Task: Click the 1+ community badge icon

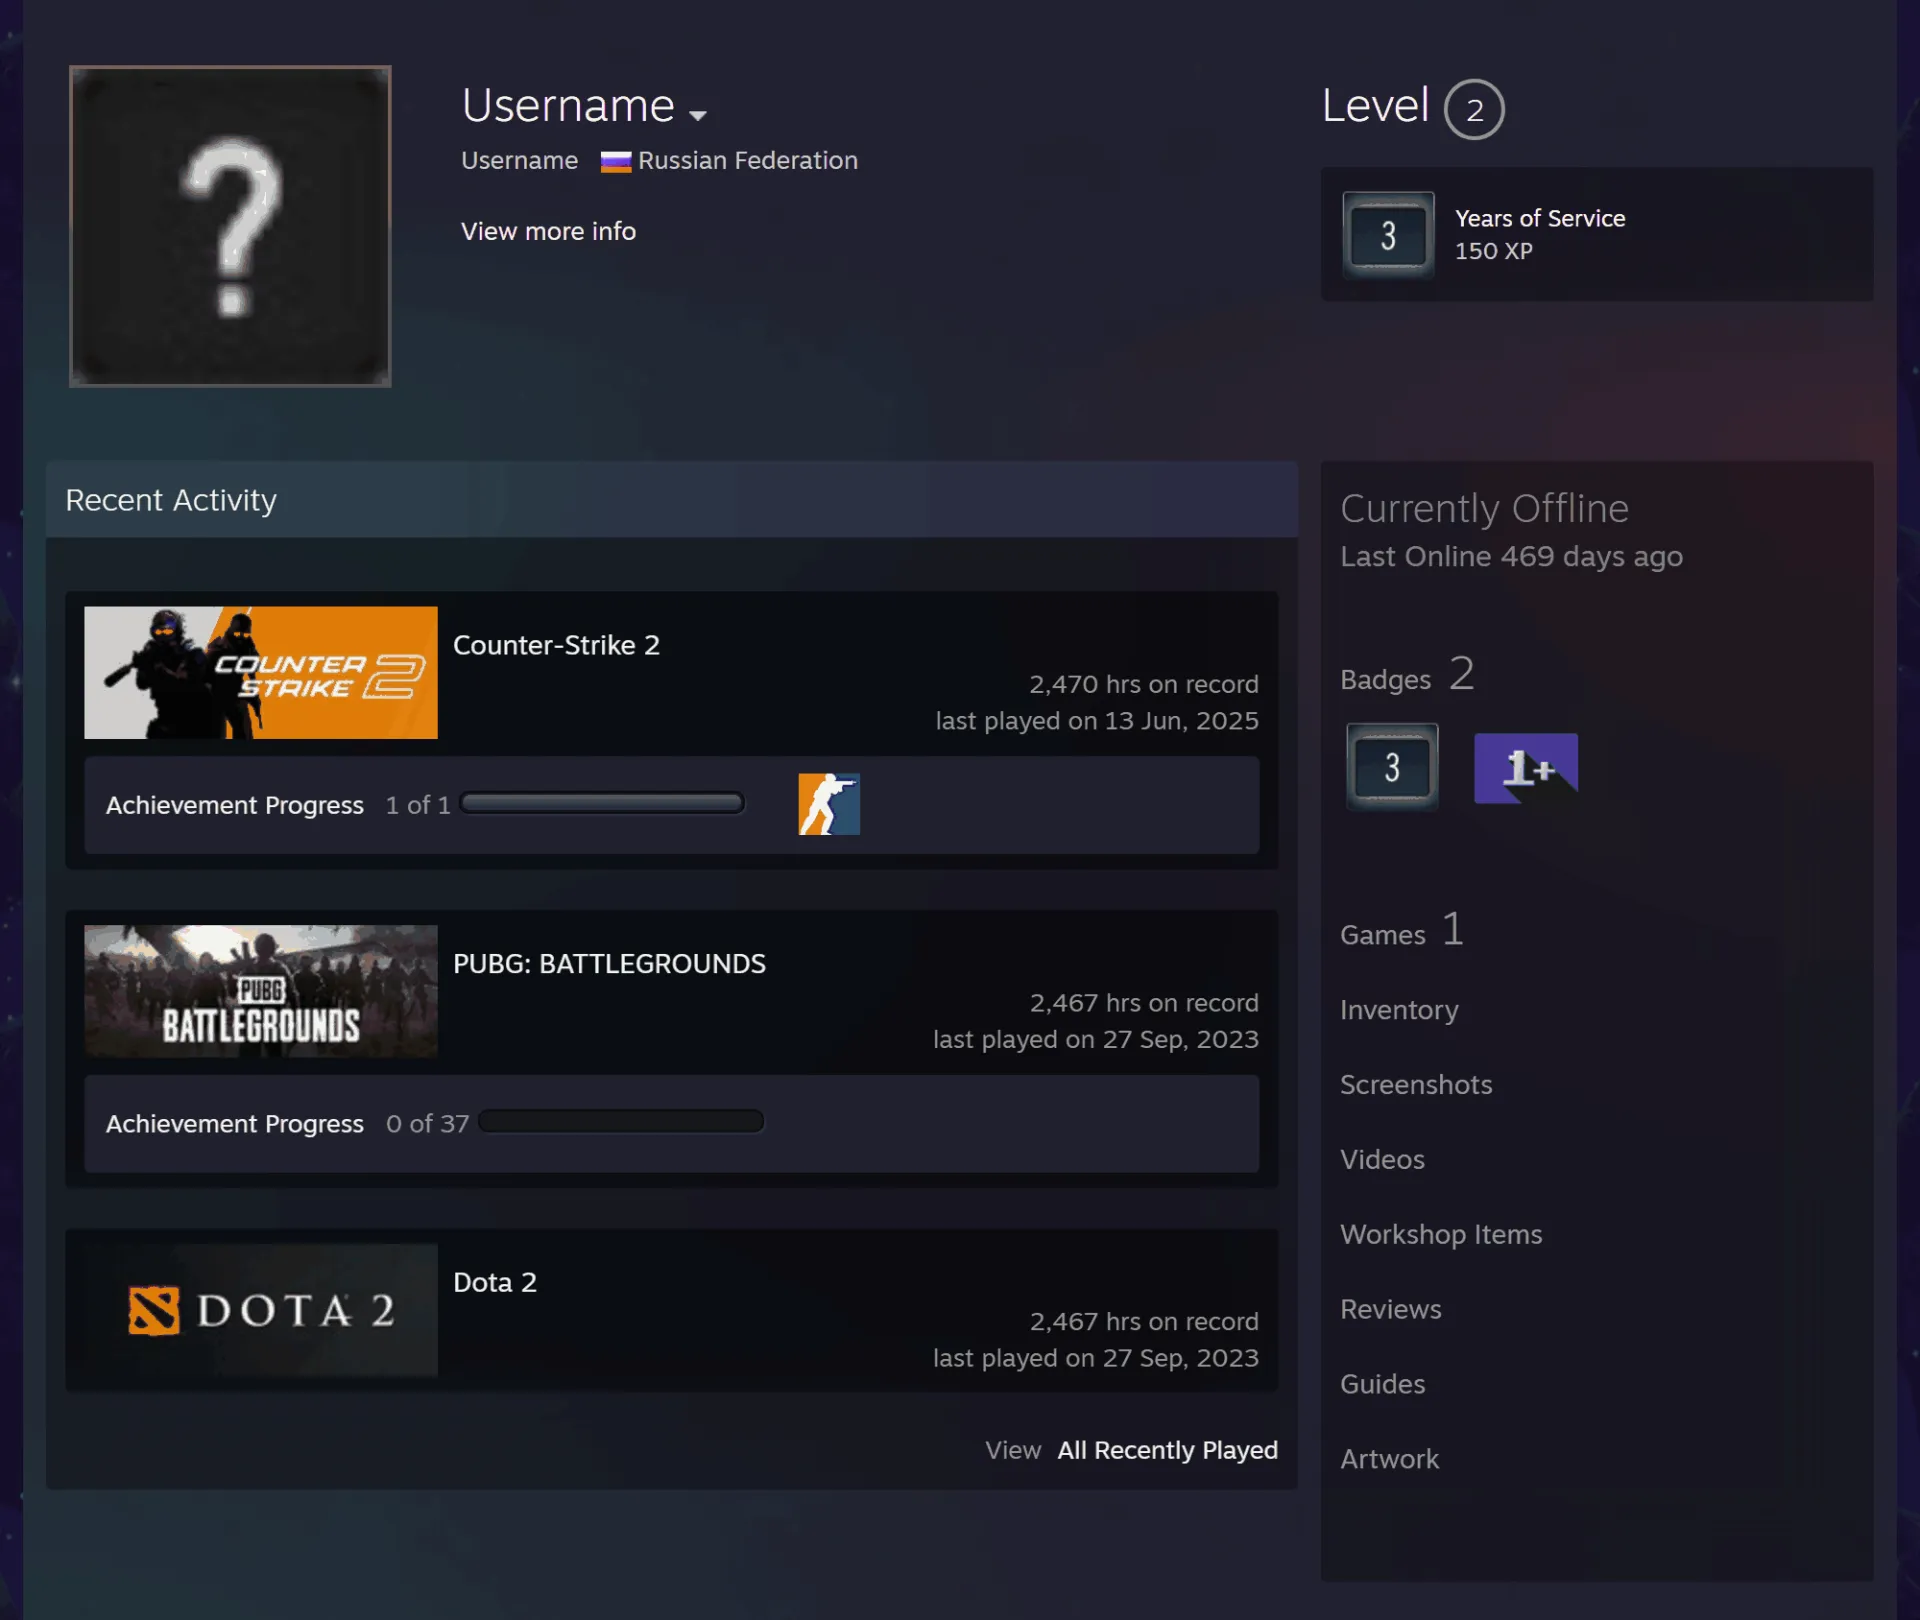Action: [1526, 767]
